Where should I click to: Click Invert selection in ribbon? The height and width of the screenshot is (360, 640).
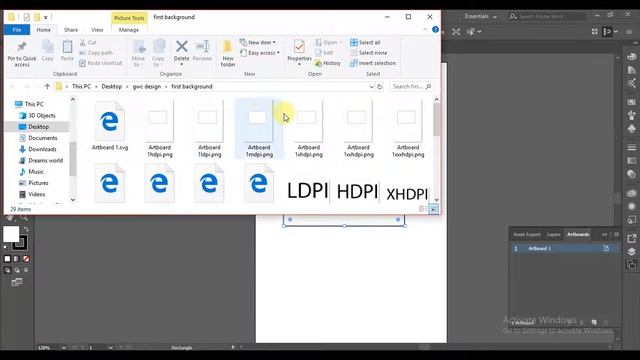[373, 63]
